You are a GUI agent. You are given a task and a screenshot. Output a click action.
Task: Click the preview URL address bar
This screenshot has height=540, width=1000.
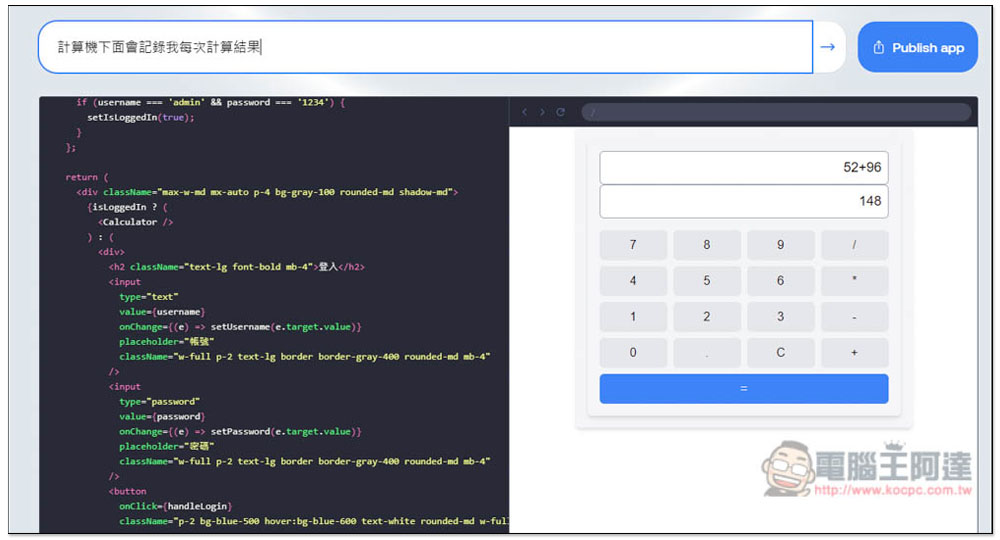(776, 112)
